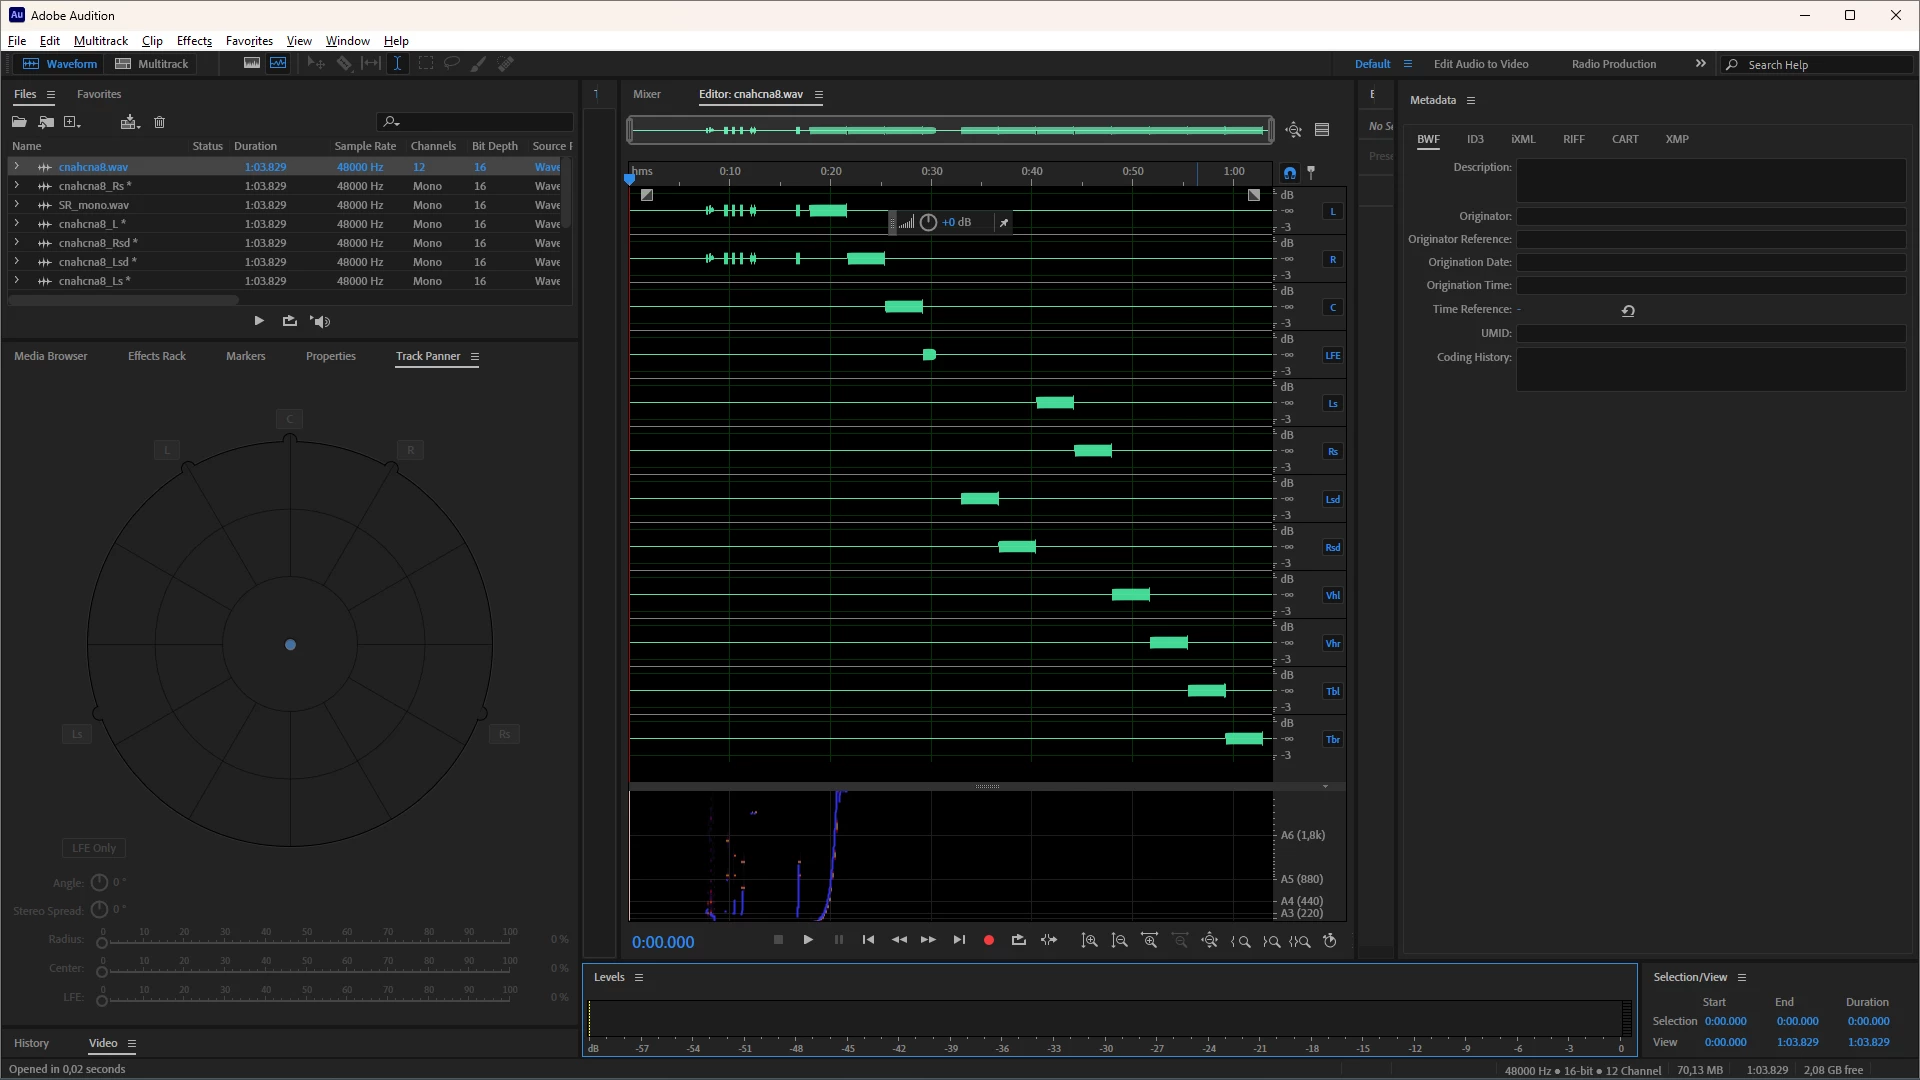Switch to Multitrack view
Screen dimensions: 1920x1080
[152, 64]
